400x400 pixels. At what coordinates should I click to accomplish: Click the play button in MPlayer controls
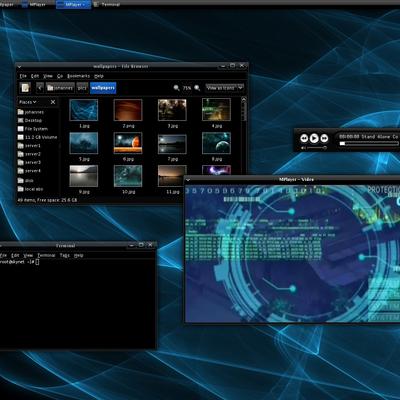[314, 138]
